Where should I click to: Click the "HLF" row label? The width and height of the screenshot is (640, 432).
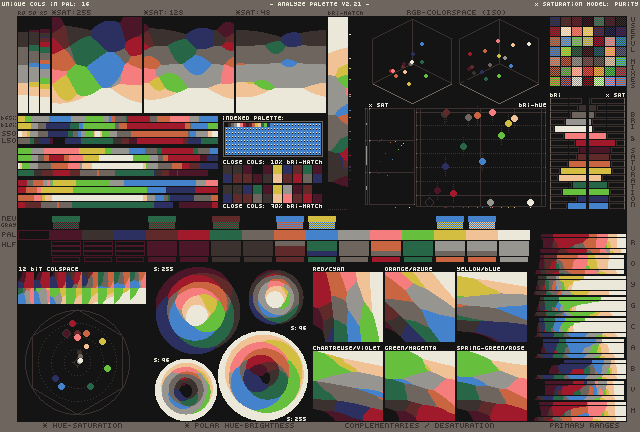point(9,245)
